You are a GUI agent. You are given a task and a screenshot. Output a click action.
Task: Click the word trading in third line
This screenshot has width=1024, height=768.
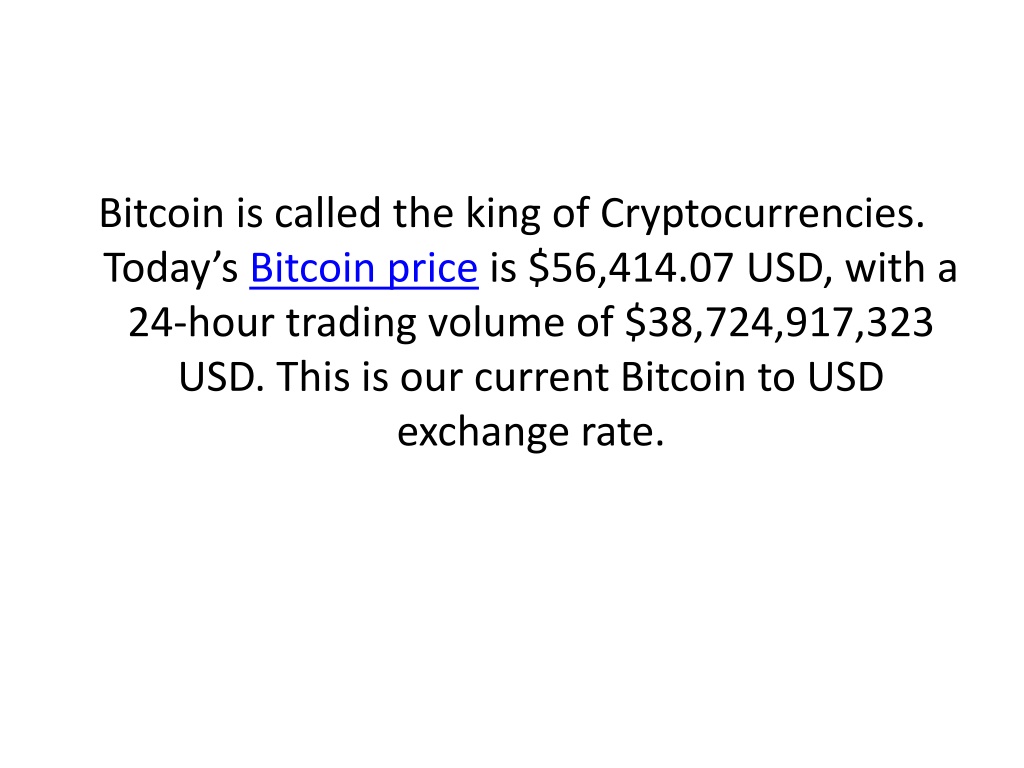pyautogui.click(x=351, y=323)
